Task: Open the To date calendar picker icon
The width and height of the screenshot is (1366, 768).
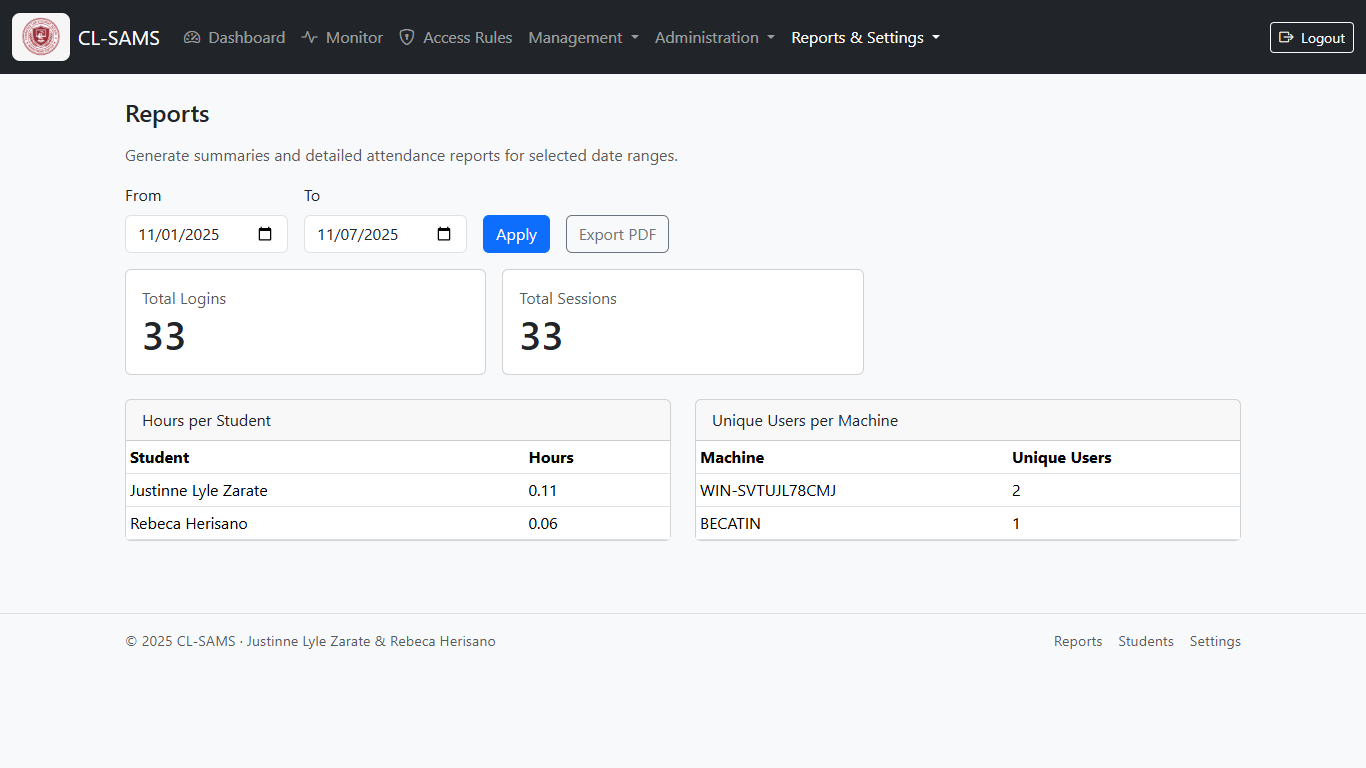Action: coord(444,234)
